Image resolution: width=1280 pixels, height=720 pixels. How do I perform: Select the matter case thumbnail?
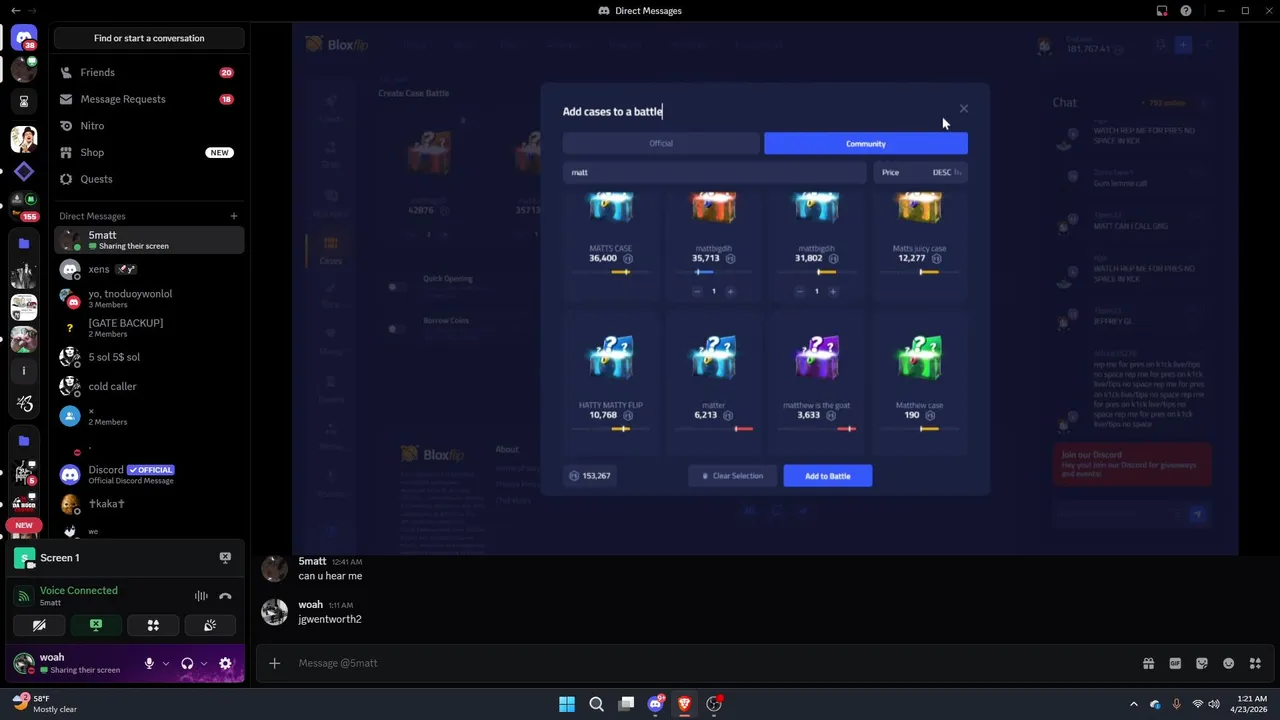[x=714, y=356]
